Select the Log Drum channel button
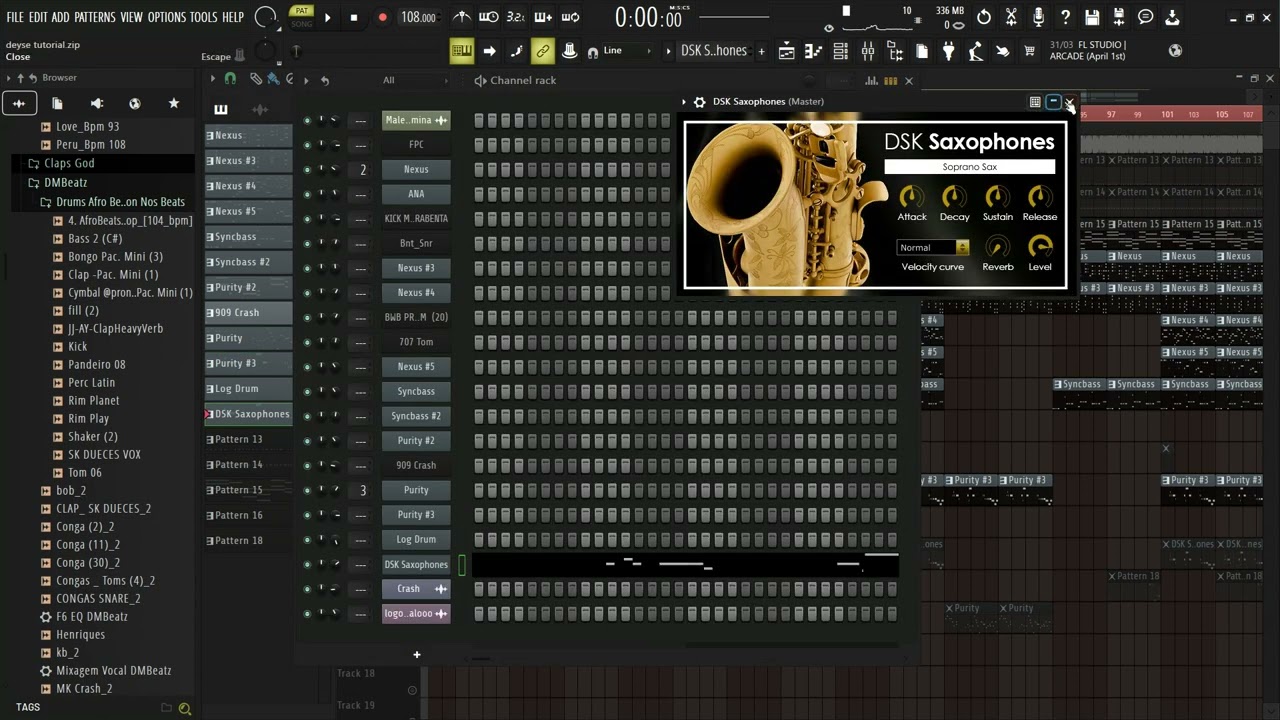The height and width of the screenshot is (720, 1280). [x=416, y=539]
